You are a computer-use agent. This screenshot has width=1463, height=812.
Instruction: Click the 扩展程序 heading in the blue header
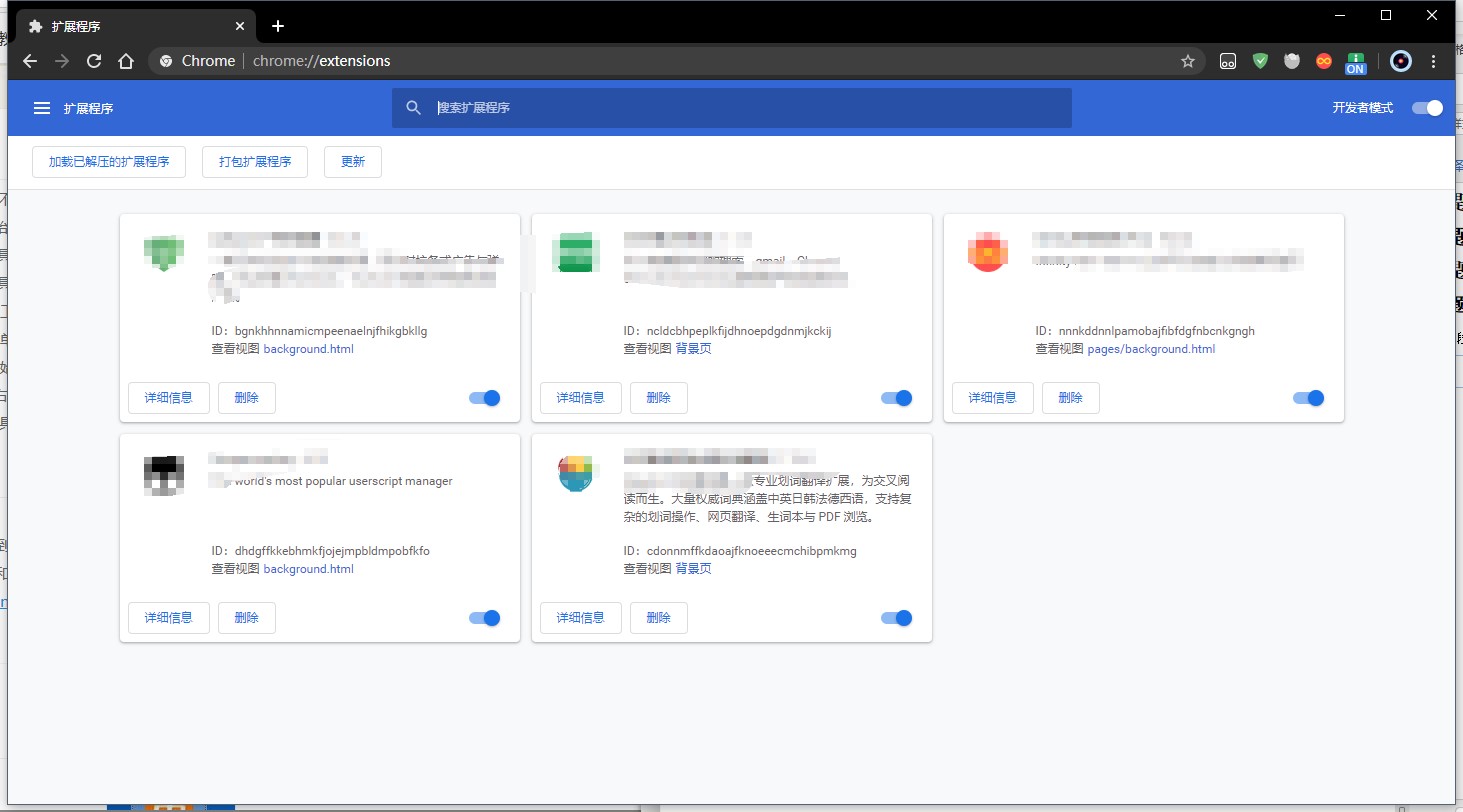(88, 108)
